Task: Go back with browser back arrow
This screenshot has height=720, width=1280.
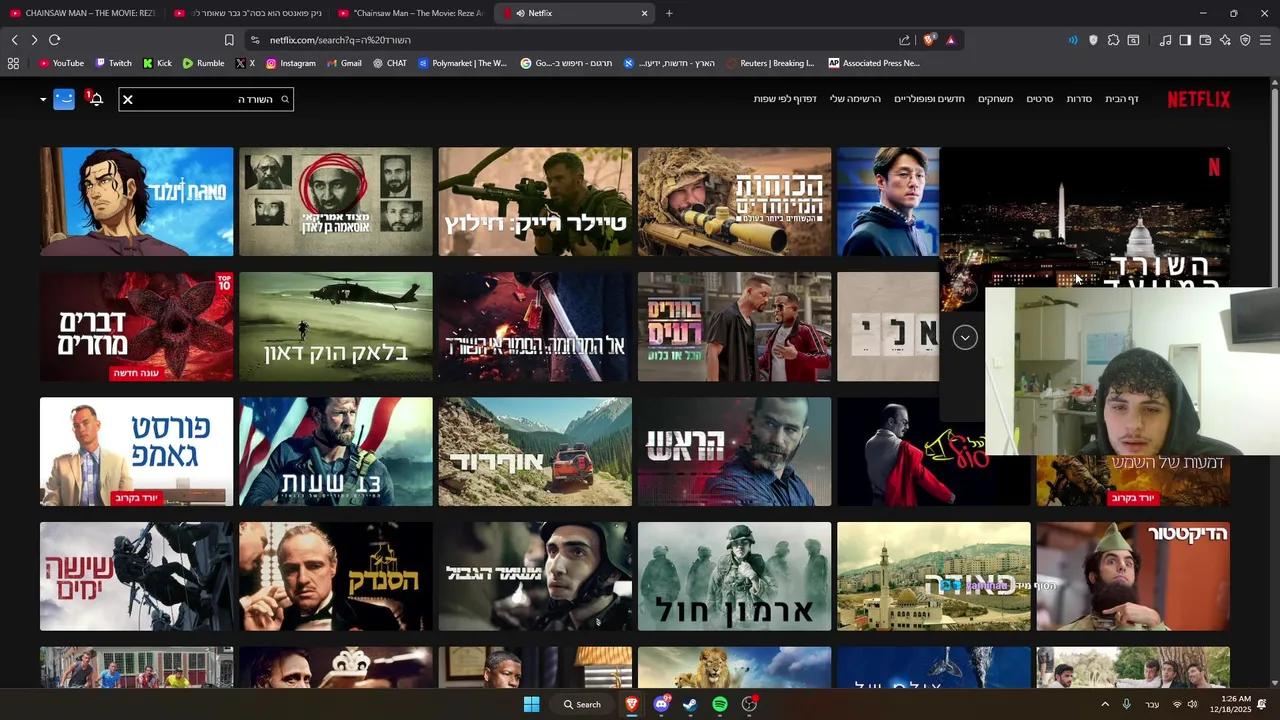Action: [x=14, y=40]
